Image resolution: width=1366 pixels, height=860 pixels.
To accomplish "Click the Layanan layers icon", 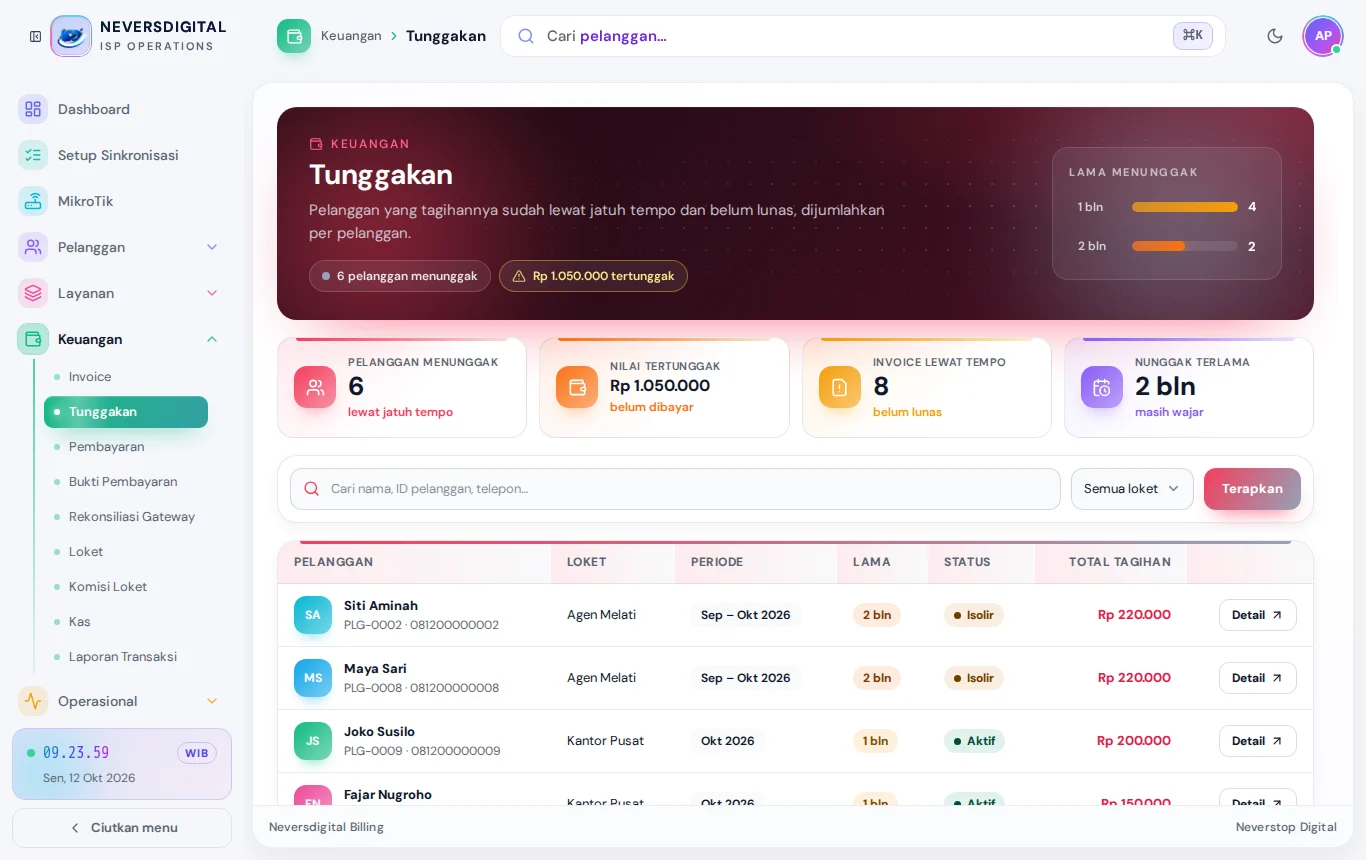I will coord(33,293).
